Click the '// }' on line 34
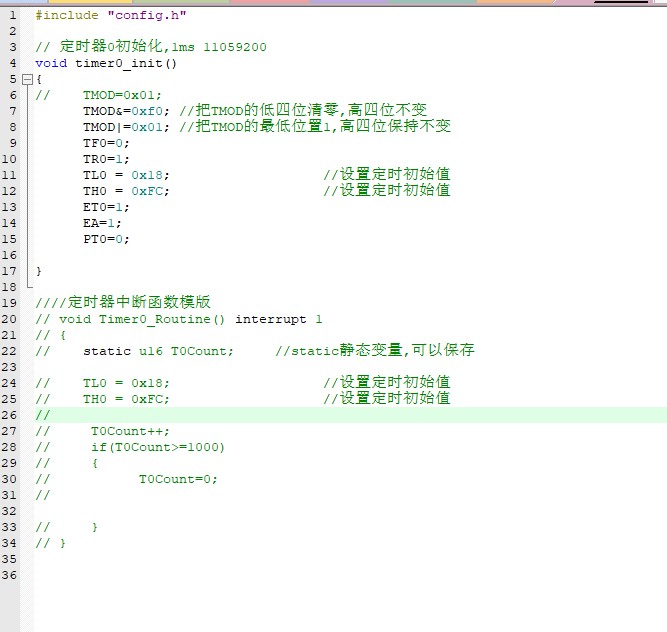 [x=51, y=543]
